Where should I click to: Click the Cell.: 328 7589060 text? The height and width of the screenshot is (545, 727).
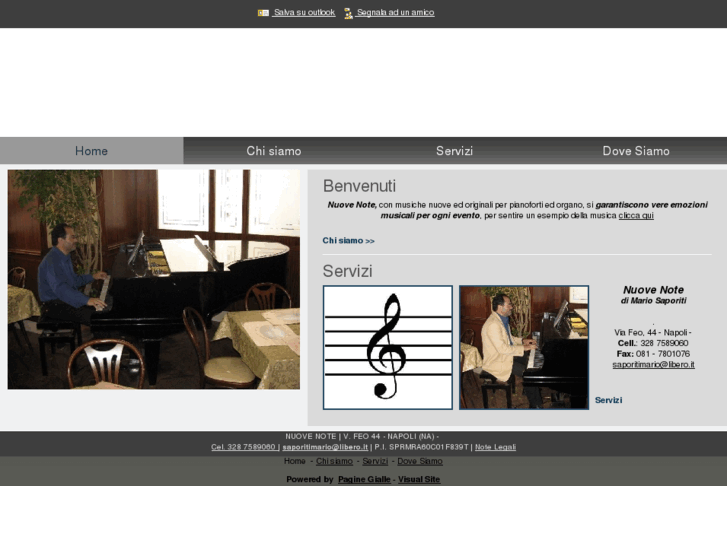(653, 343)
